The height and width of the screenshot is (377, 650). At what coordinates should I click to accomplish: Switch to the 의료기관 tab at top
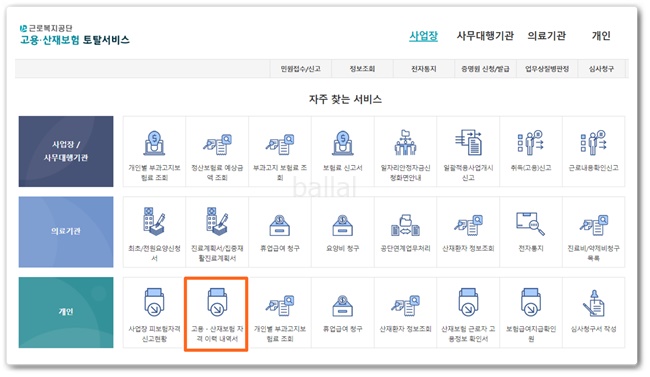click(547, 36)
